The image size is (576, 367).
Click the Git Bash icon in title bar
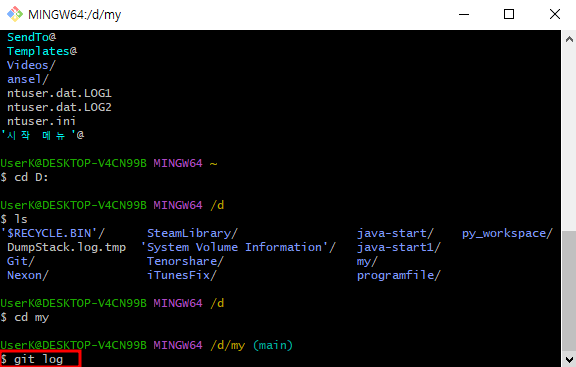click(x=15, y=14)
